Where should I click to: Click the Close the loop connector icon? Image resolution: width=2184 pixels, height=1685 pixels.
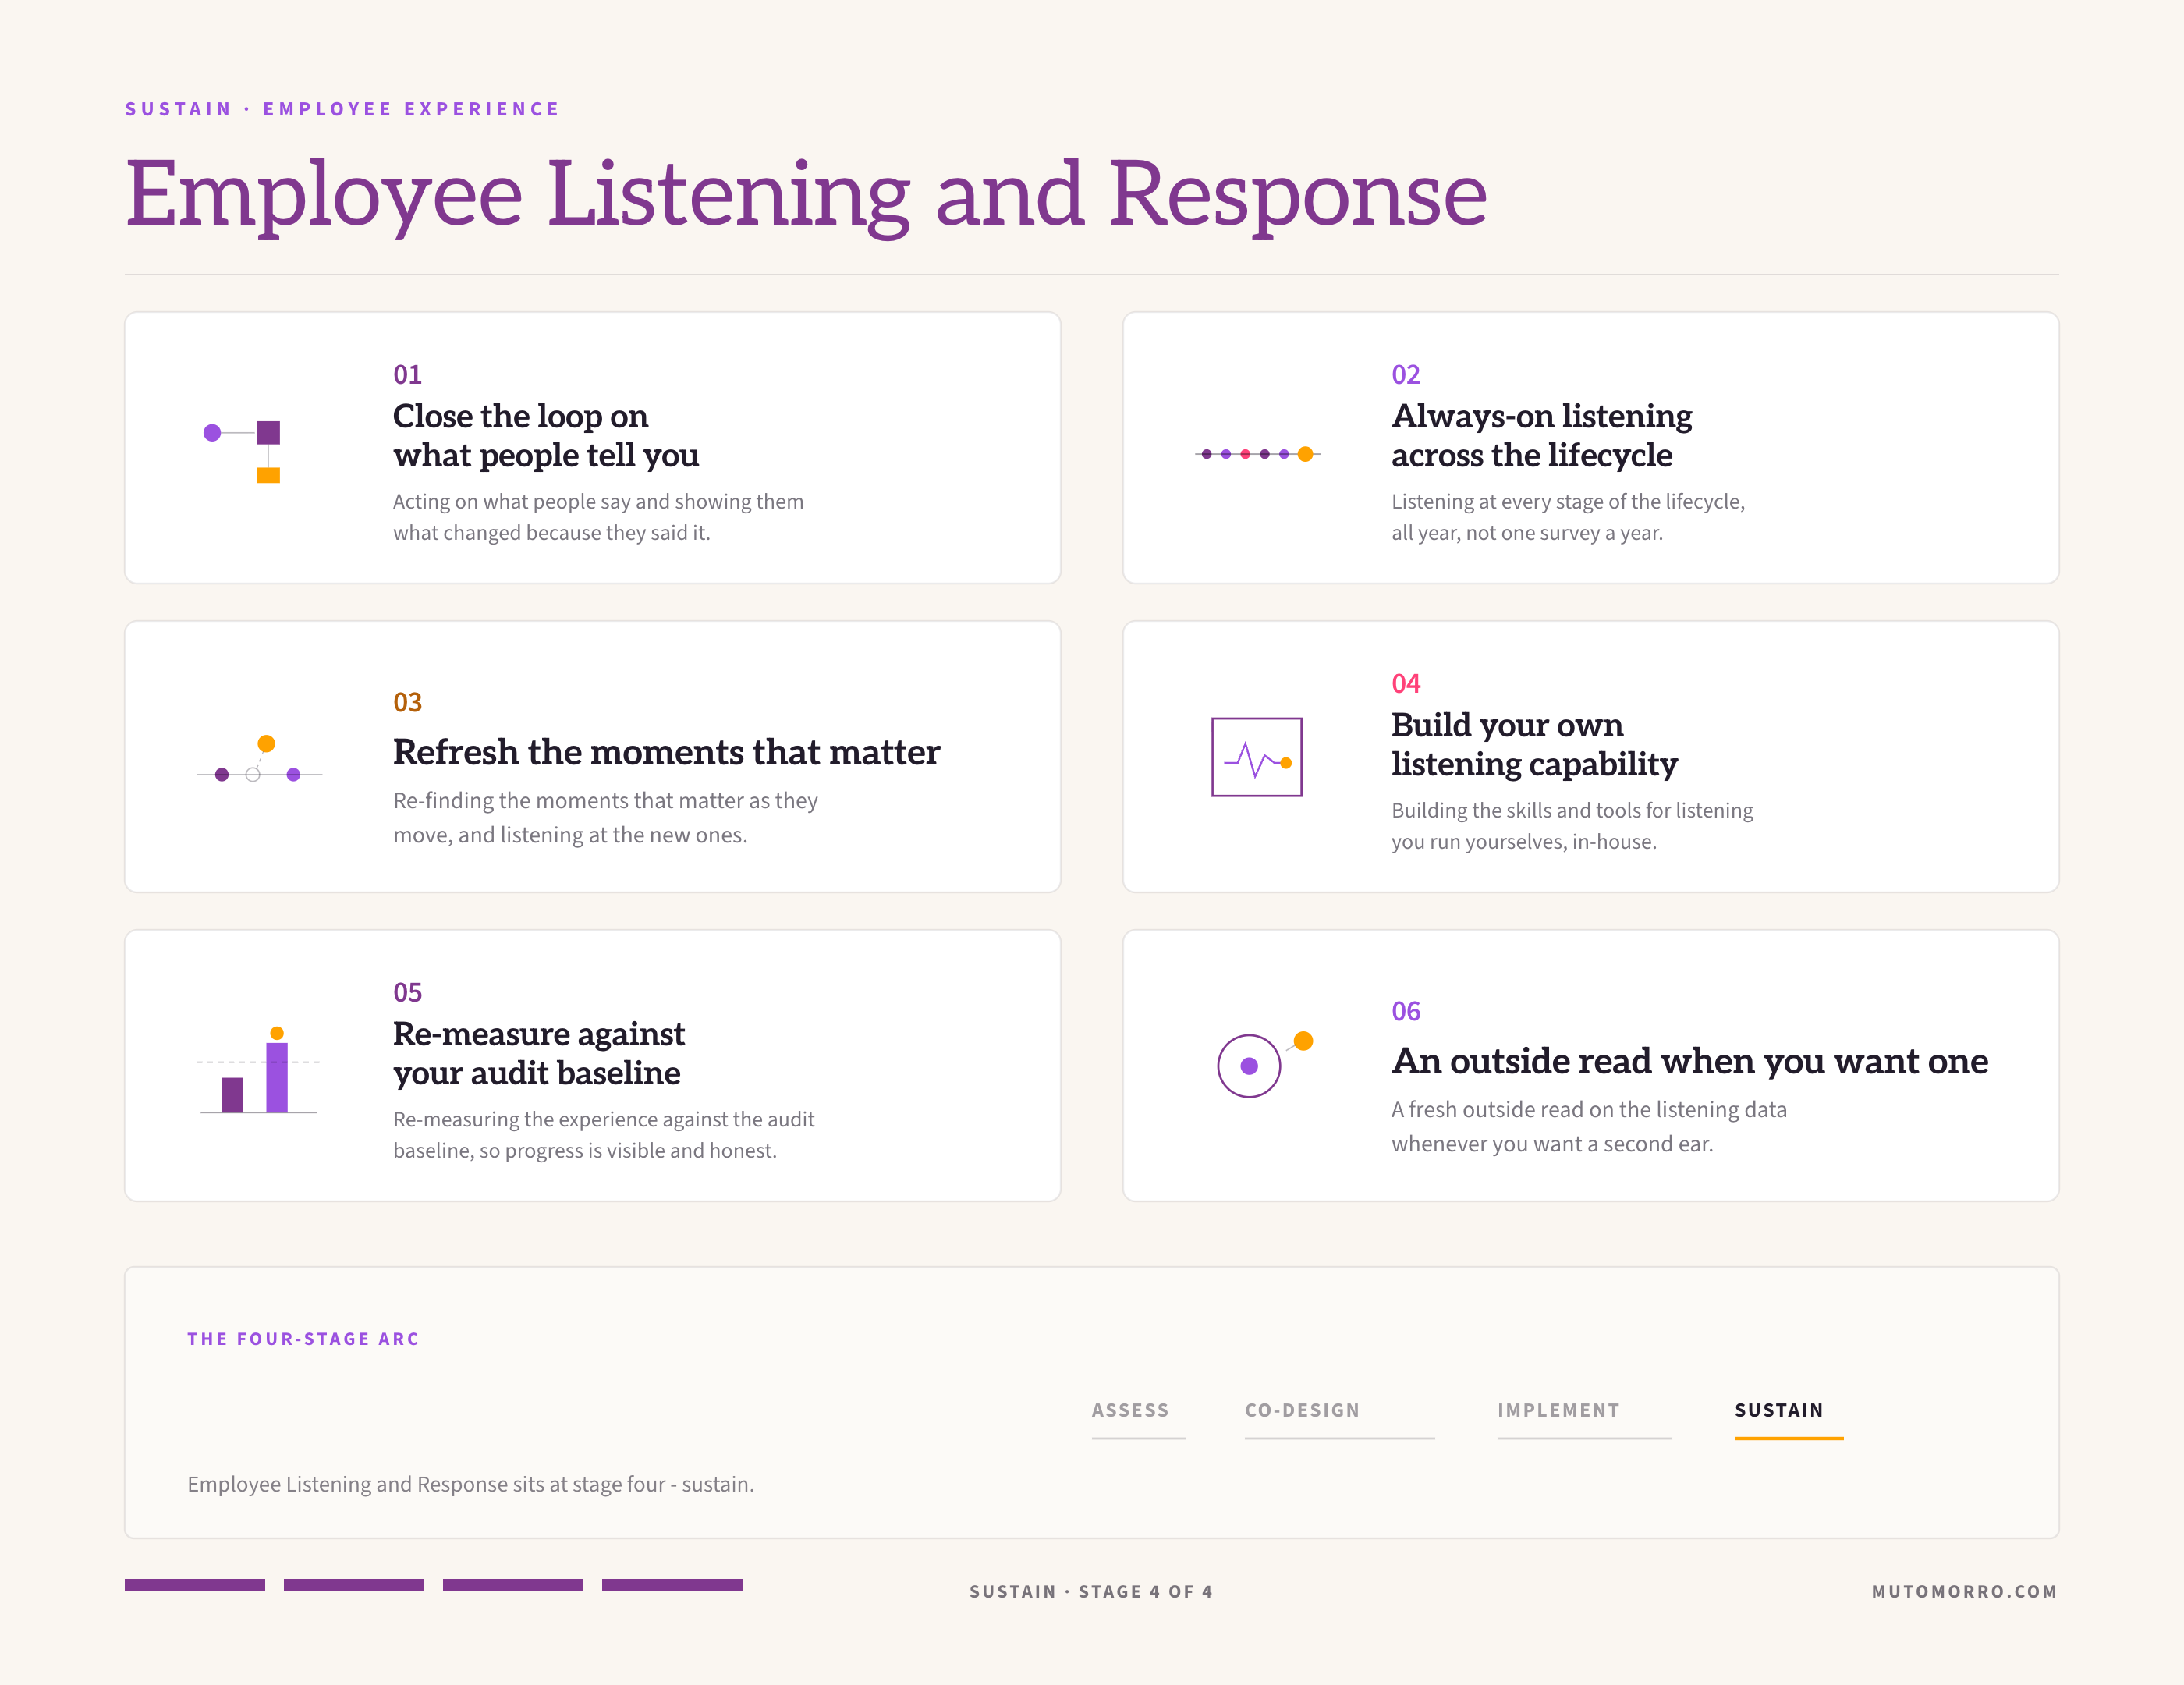pos(242,452)
